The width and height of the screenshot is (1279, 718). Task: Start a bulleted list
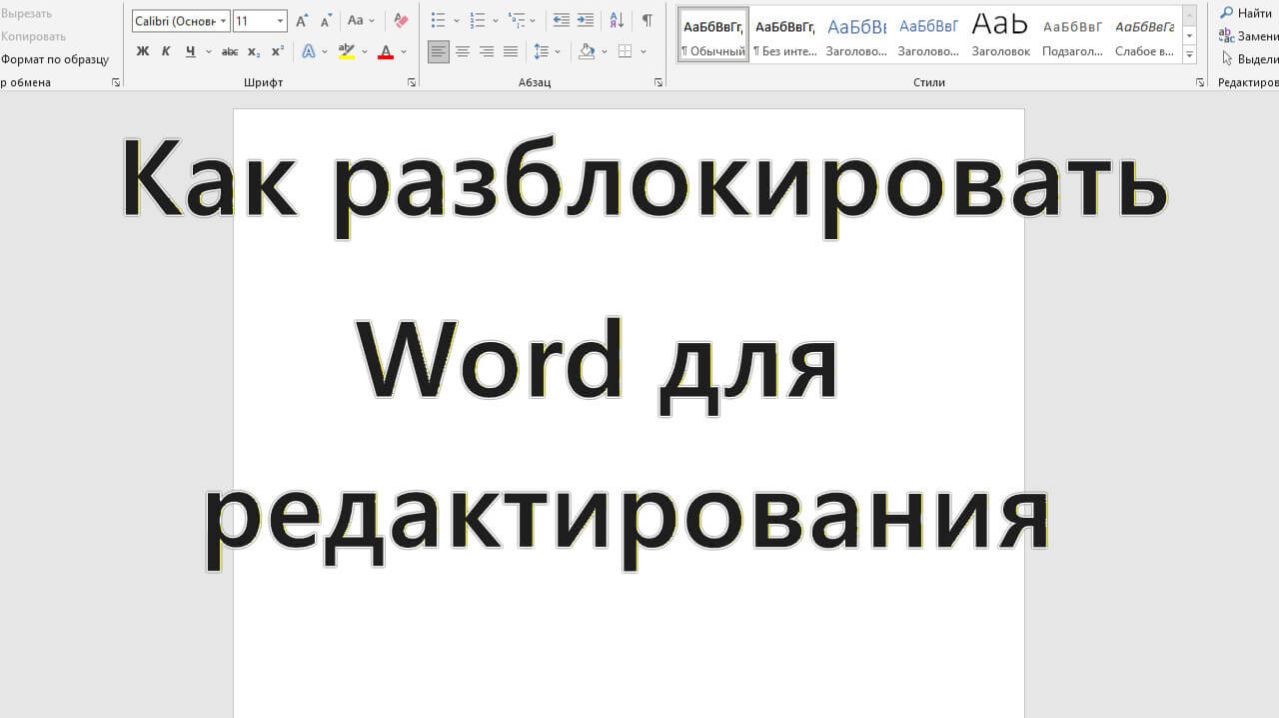click(x=438, y=20)
